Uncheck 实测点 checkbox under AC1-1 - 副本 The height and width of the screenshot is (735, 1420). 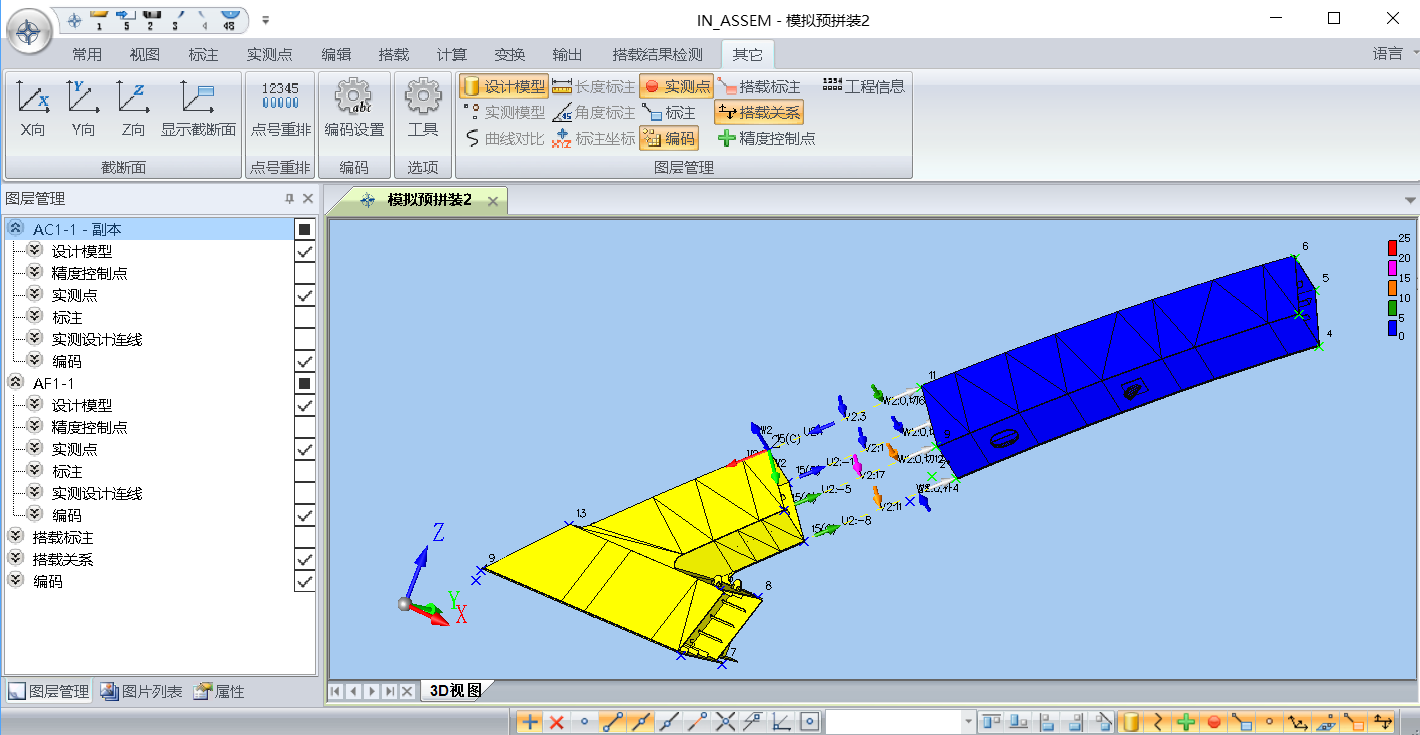[x=305, y=296]
